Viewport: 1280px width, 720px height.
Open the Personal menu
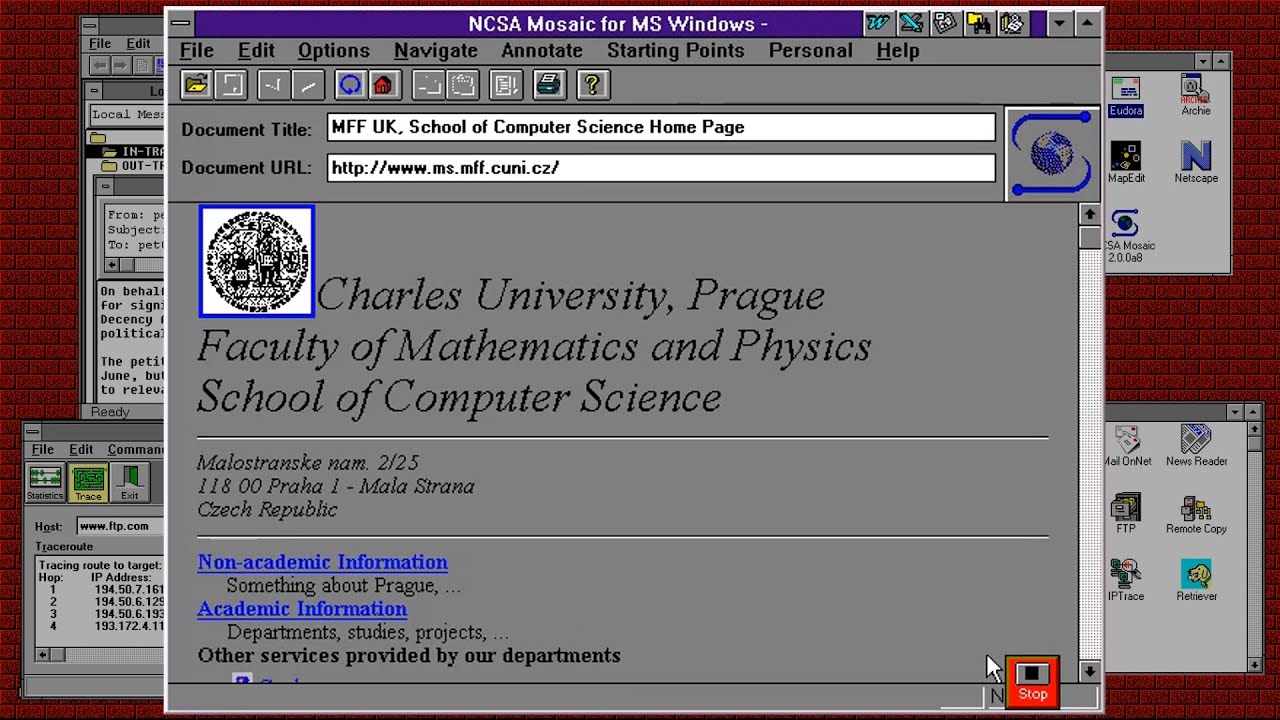point(811,50)
